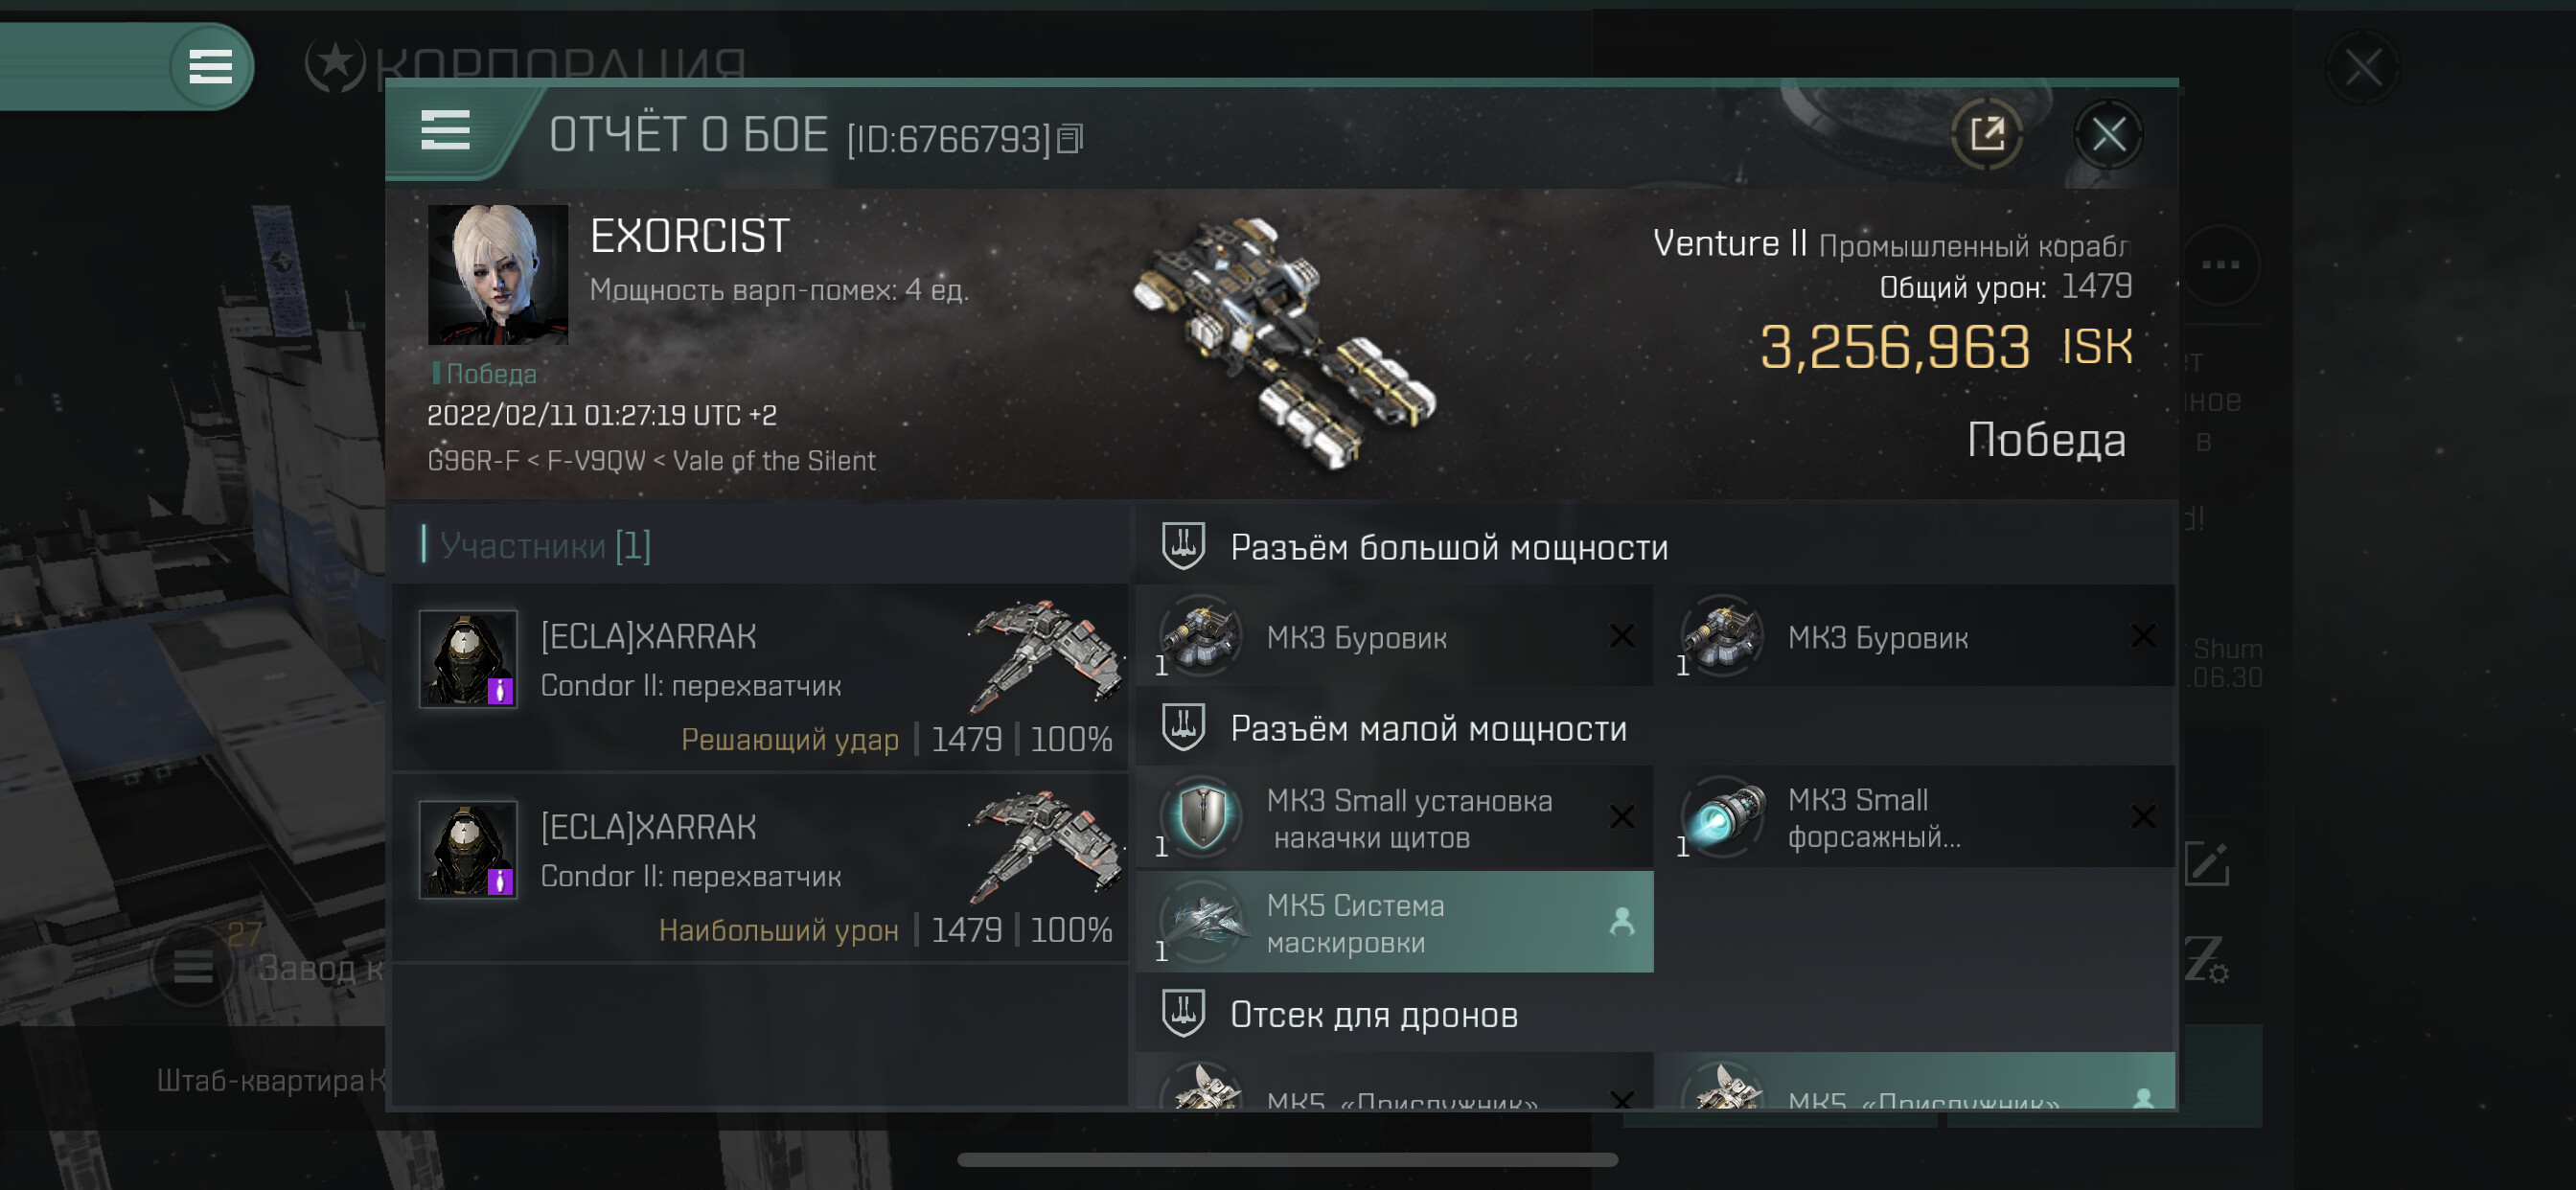2576x1190 pixels.
Task: Close the battle report window
Action: click(2108, 134)
